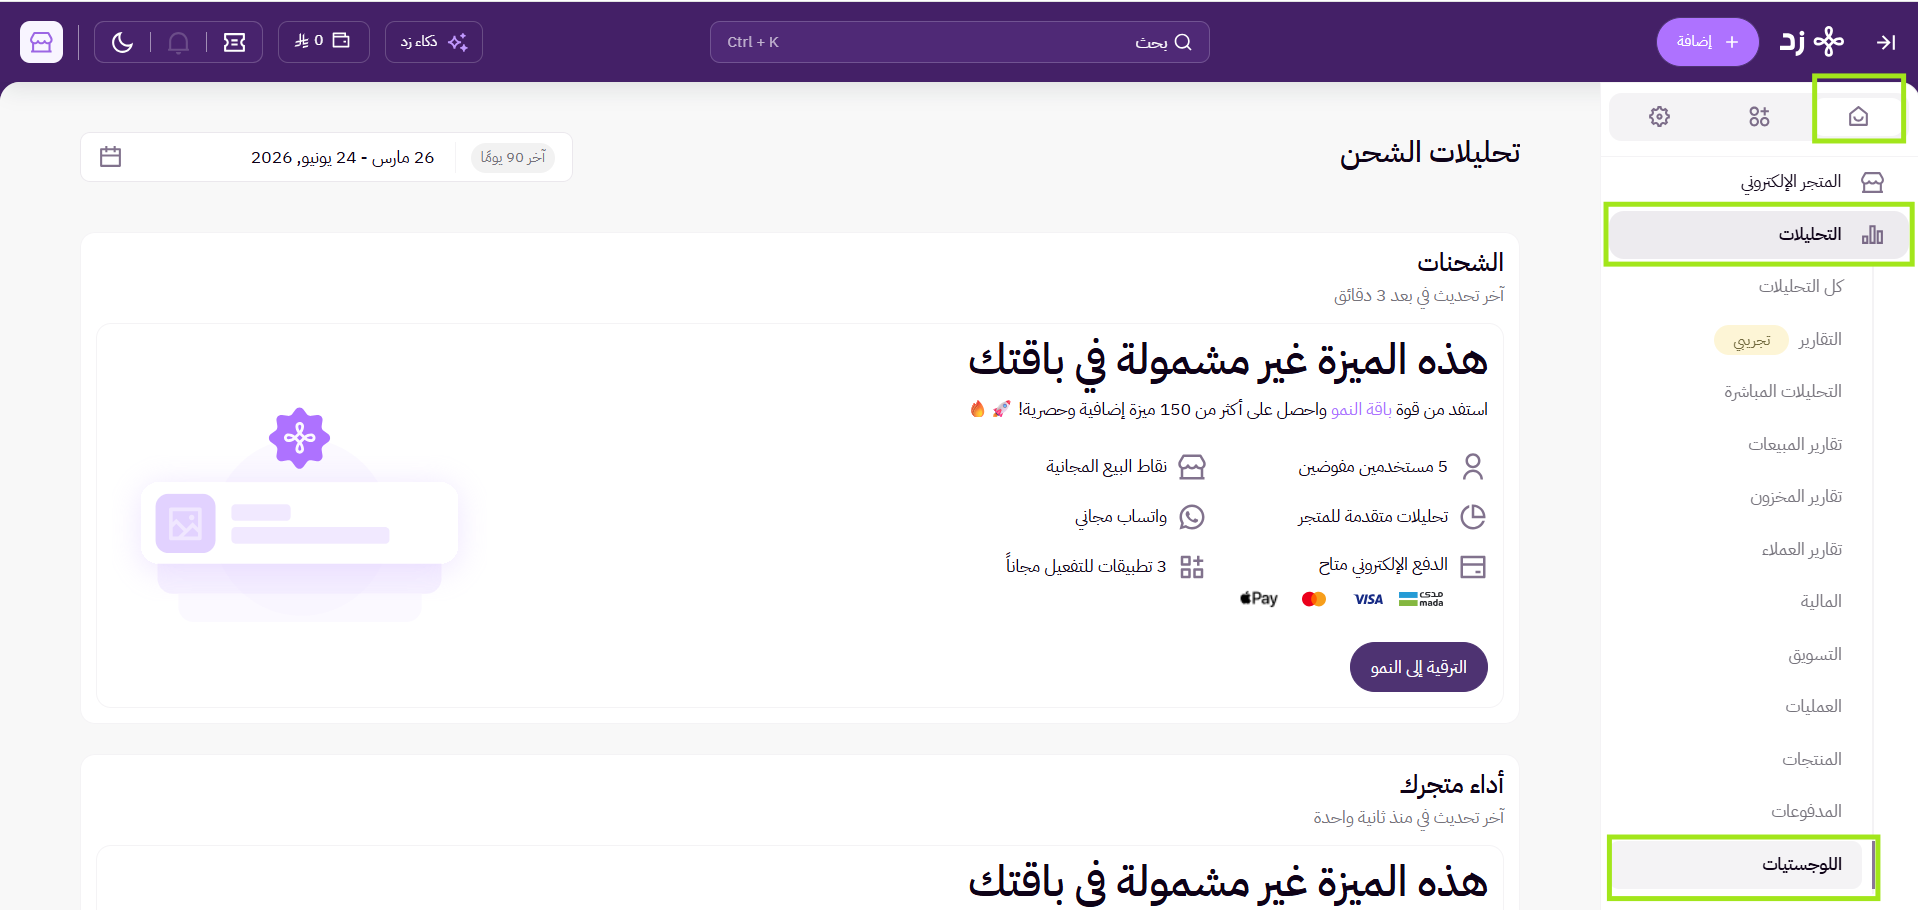Click the تحليلات الشحن page title
This screenshot has width=1918, height=910.
(1429, 153)
